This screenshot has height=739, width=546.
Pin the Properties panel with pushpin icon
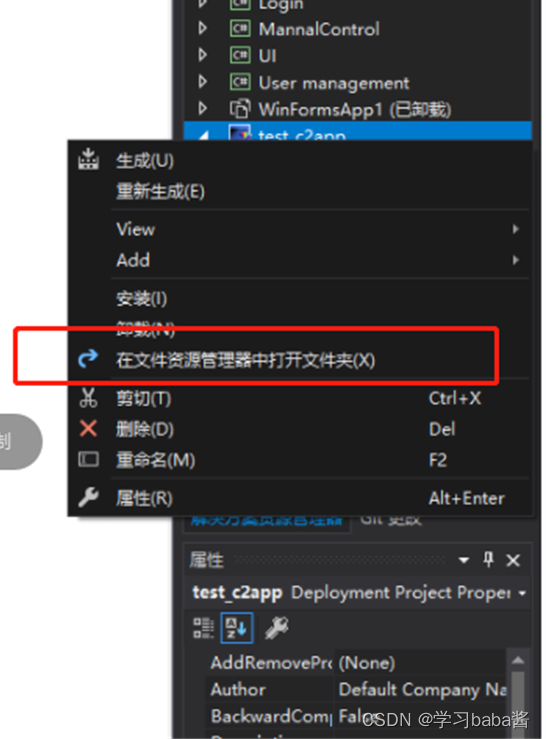coord(488,560)
